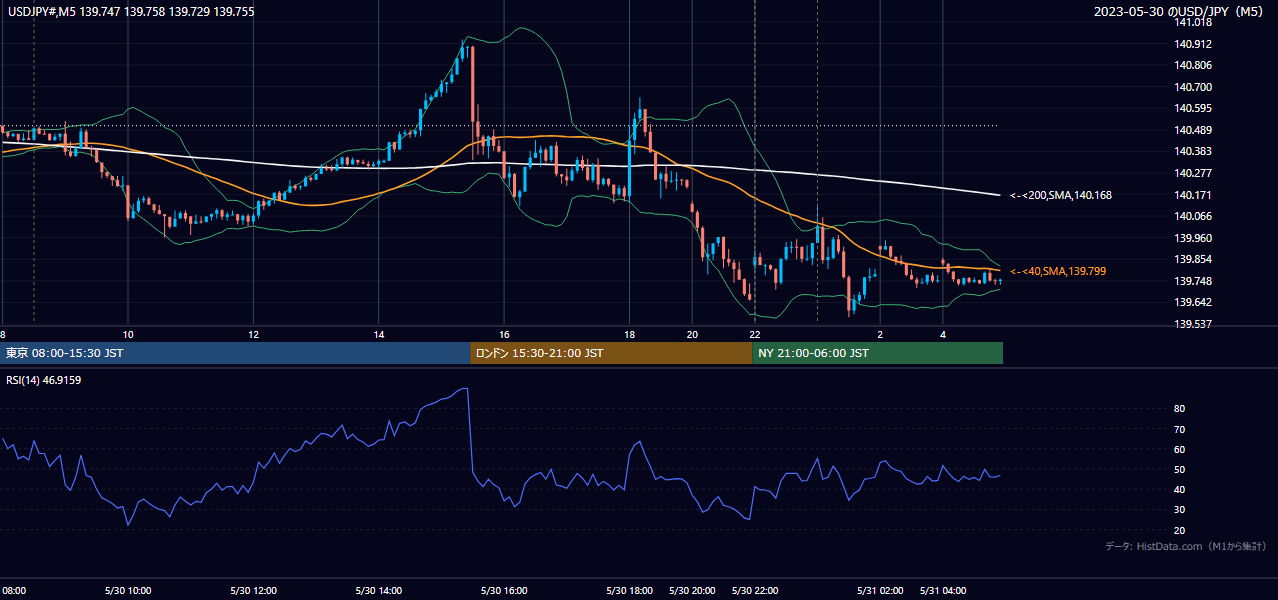Select the bottom axis 5/31 02:00 label
This screenshot has height=600, width=1278.
(881, 591)
